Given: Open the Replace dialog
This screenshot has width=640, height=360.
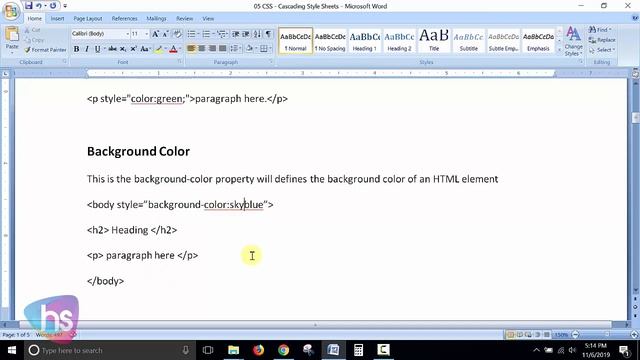Looking at the screenshot, I should coord(602,40).
